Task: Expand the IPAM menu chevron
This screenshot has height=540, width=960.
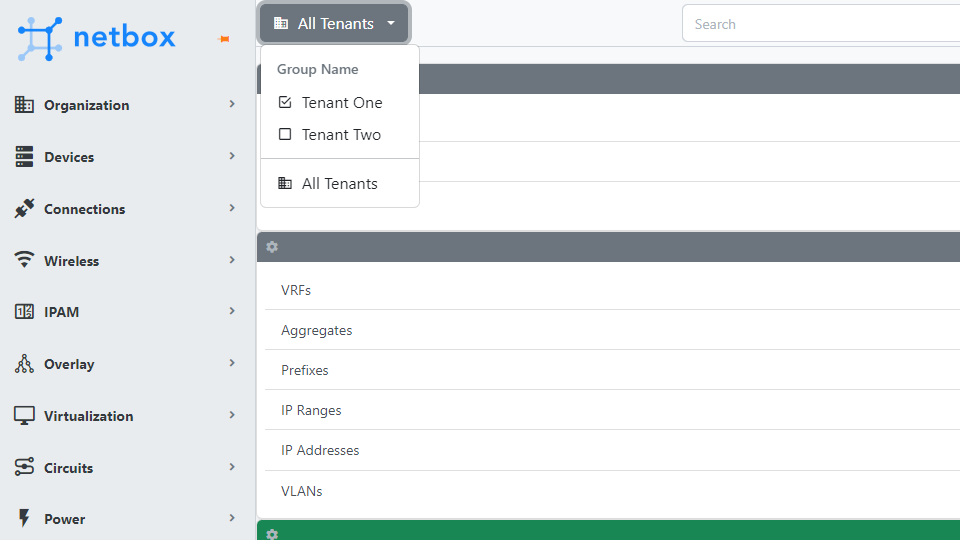Action: 232,311
